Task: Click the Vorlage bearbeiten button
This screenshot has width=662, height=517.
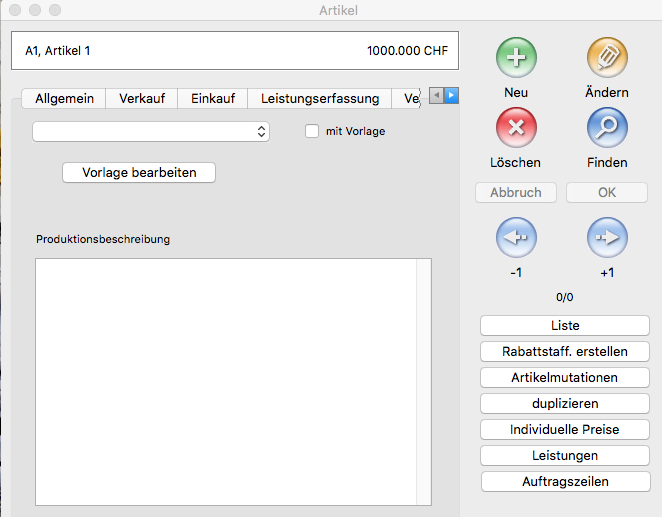Action: click(x=139, y=173)
